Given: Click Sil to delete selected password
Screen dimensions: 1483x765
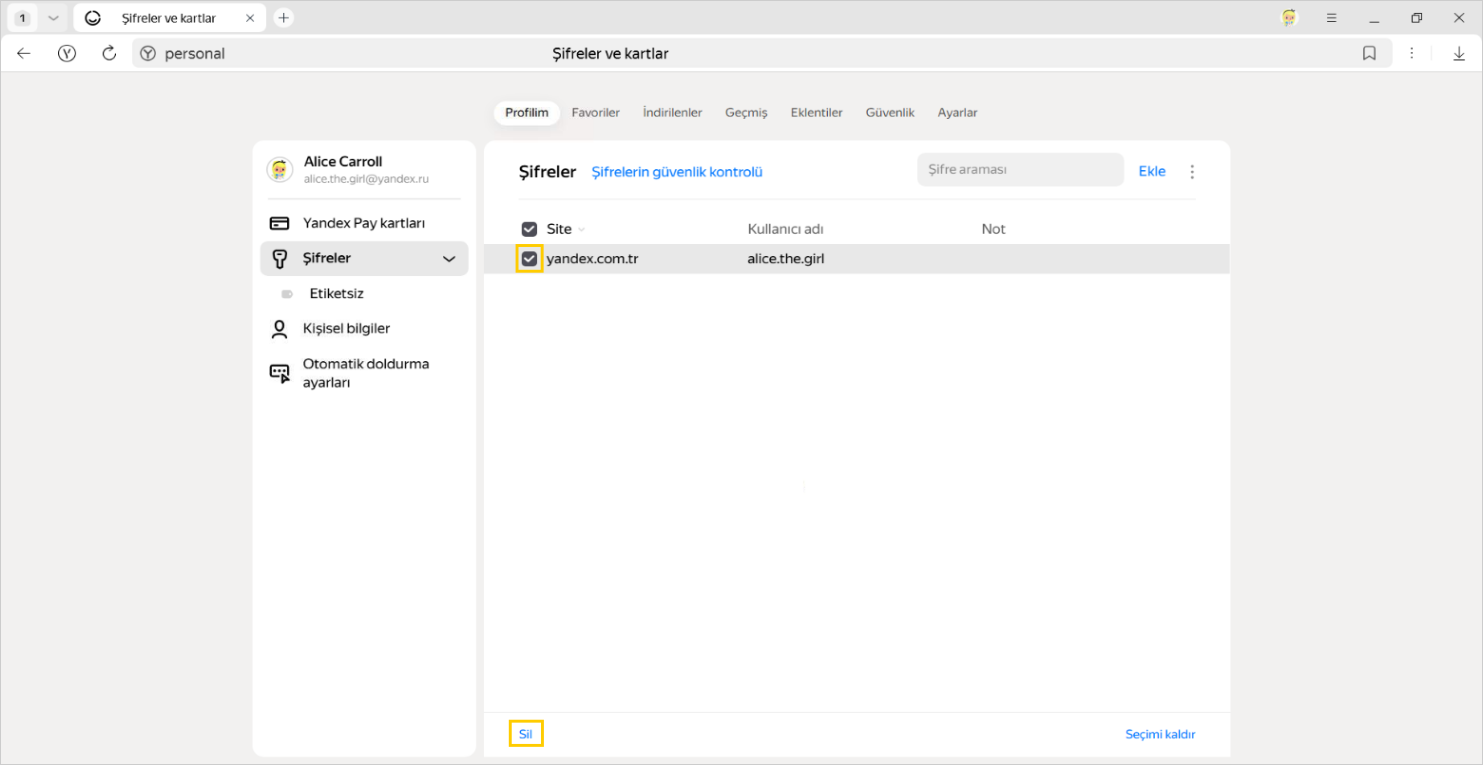Looking at the screenshot, I should pyautogui.click(x=525, y=734).
